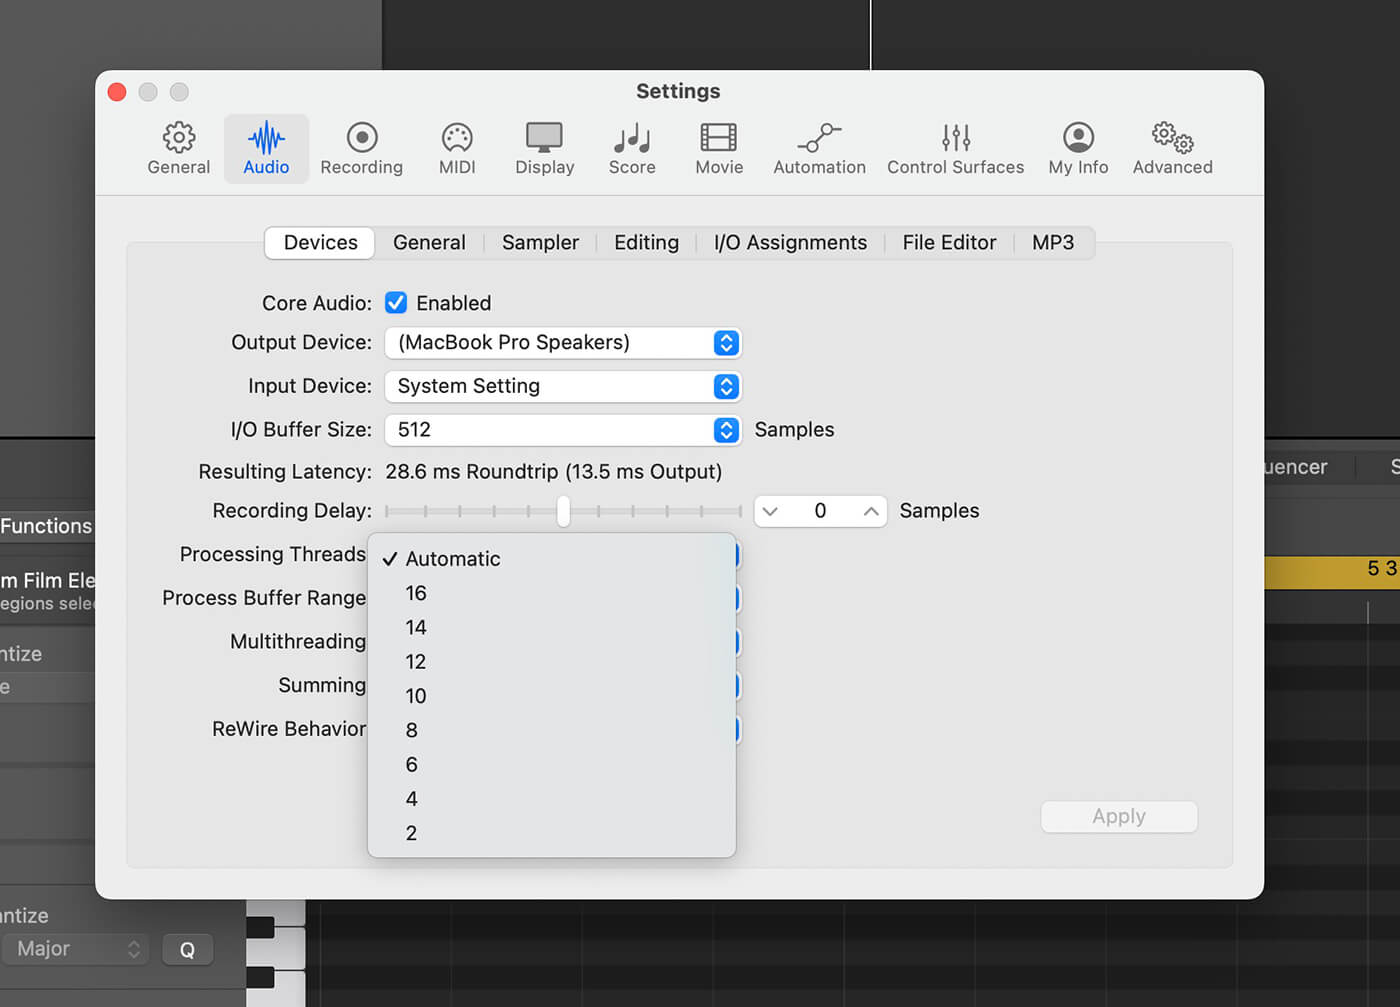This screenshot has width=1400, height=1007.
Task: Open the Input Device dropdown
Action: click(563, 386)
